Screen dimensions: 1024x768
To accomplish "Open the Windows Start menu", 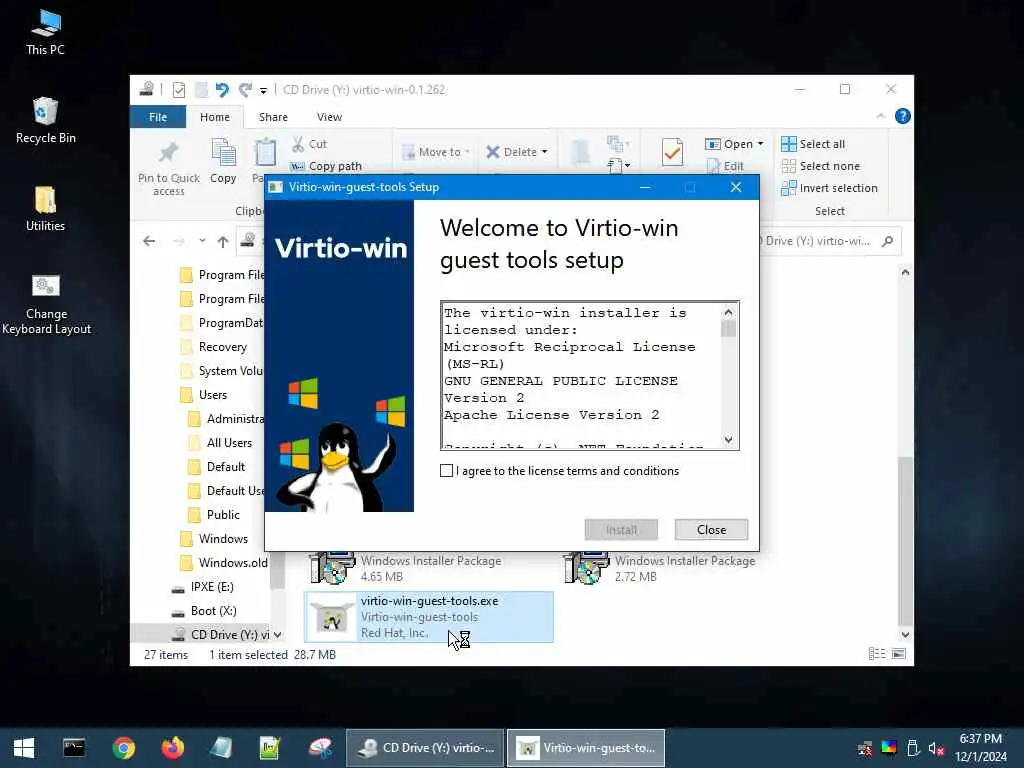I will click(24, 748).
